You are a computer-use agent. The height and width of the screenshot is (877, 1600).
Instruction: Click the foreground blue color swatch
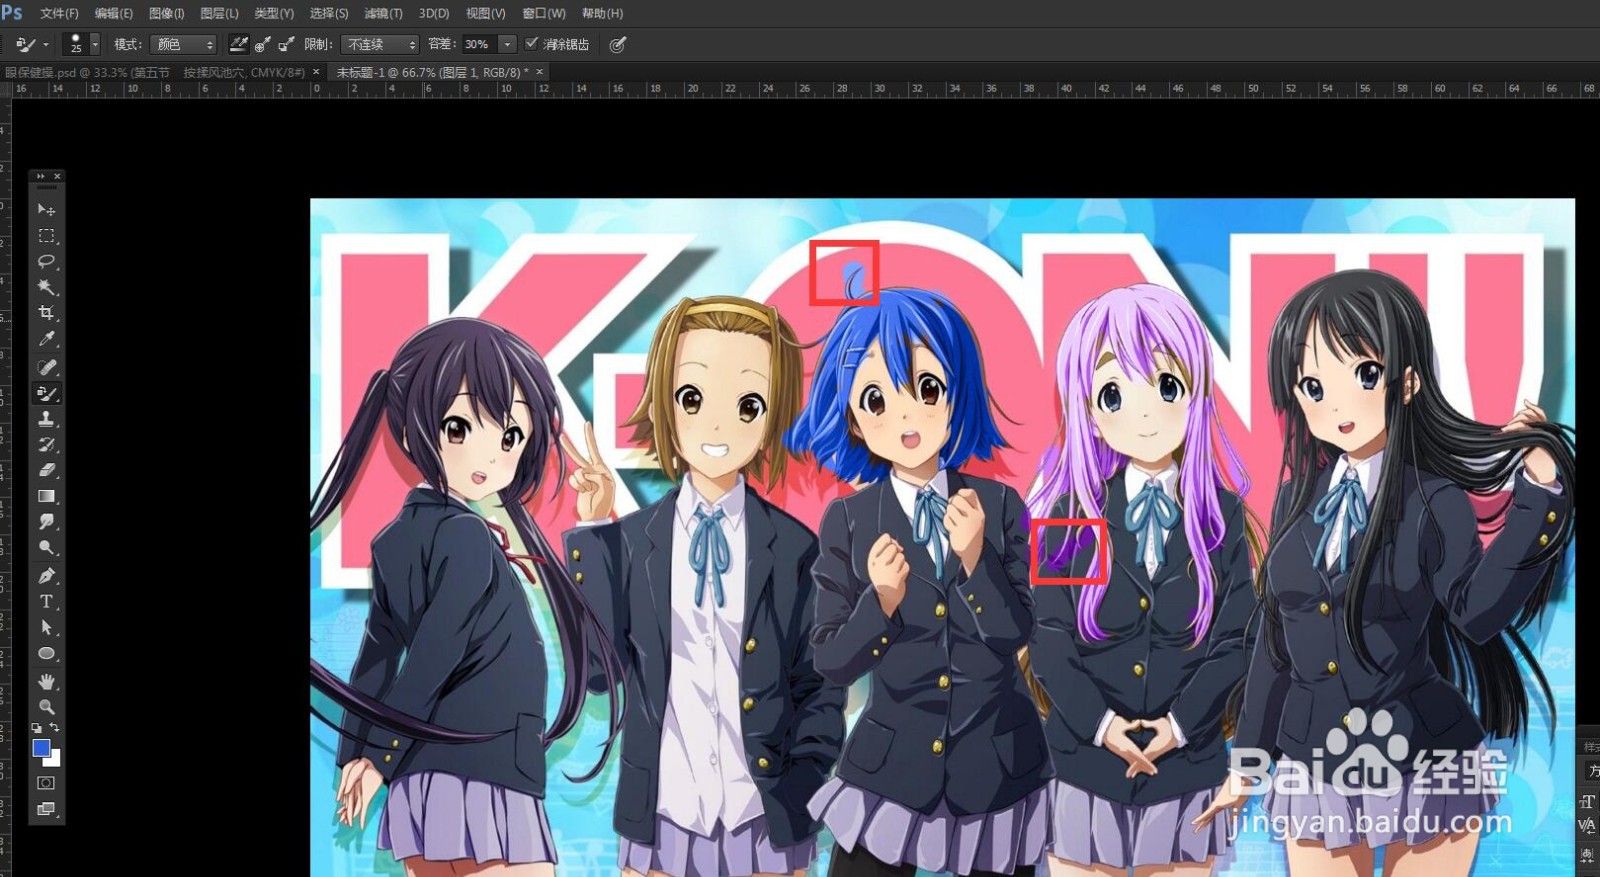(x=40, y=747)
